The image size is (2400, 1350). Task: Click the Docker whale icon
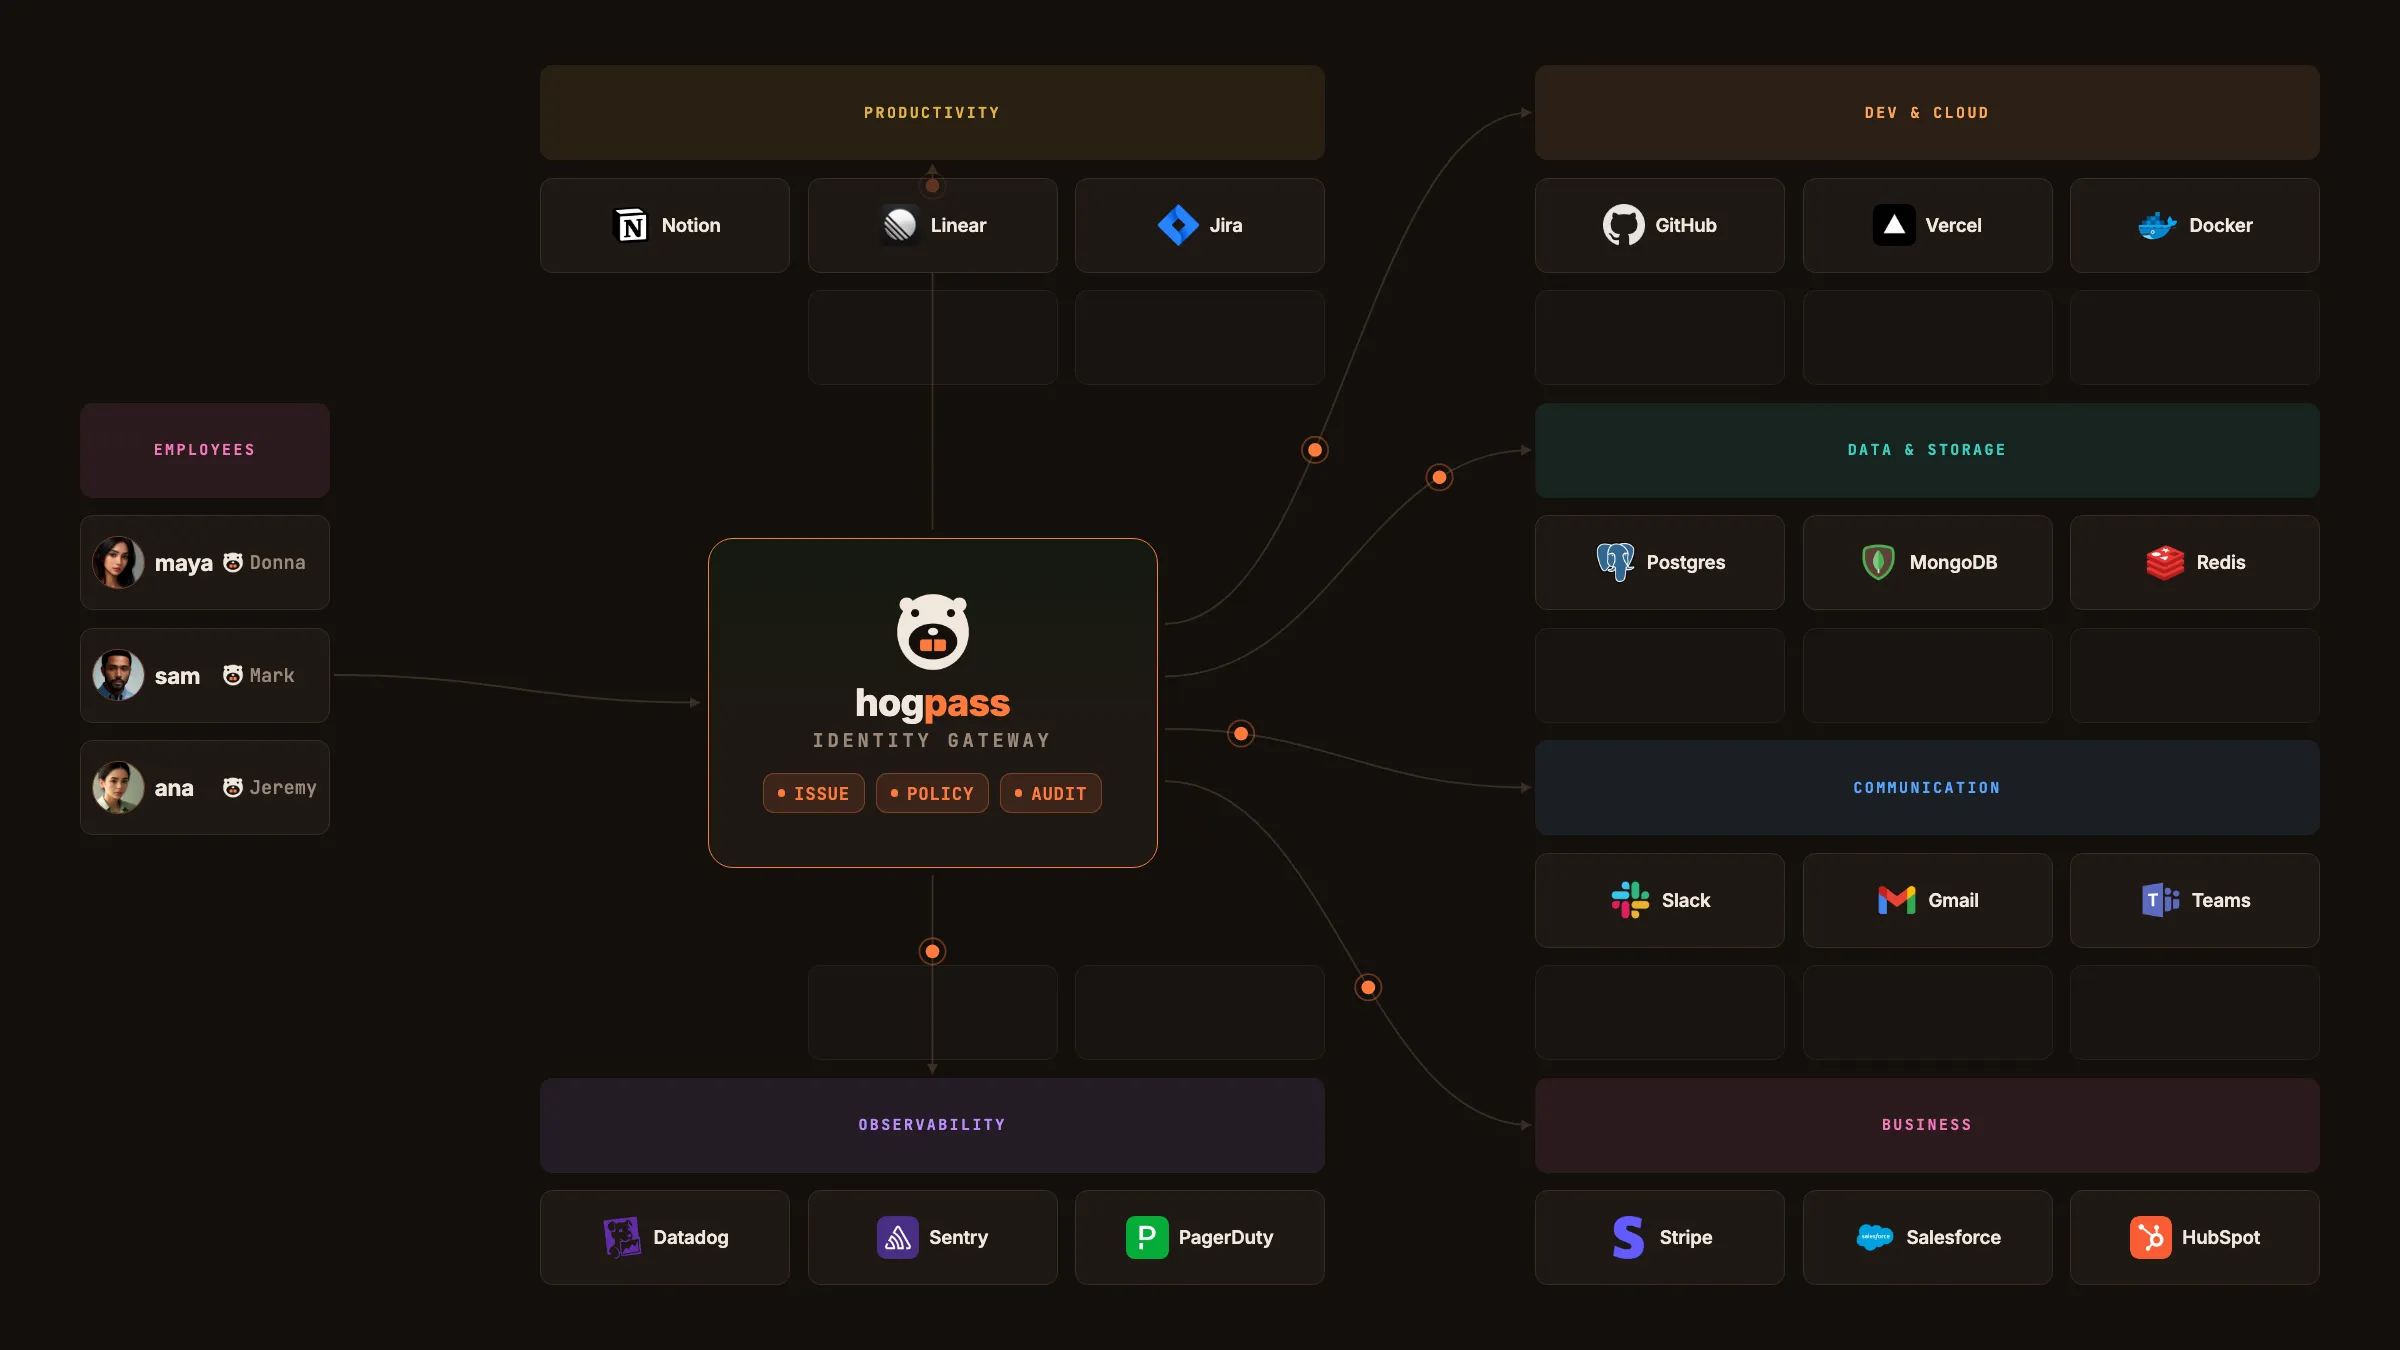2158,226
